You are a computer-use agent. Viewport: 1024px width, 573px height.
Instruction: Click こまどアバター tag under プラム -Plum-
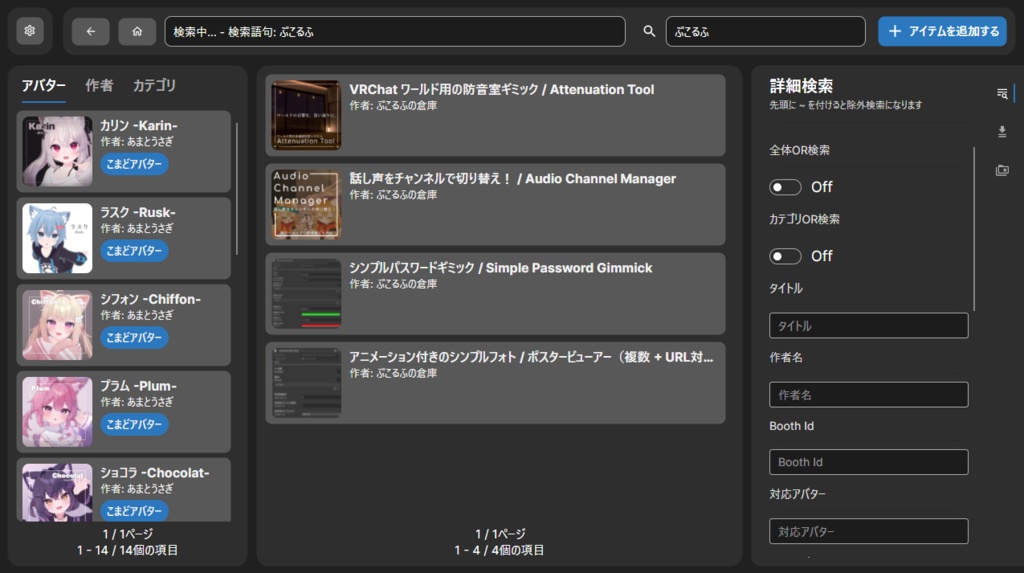pos(134,425)
